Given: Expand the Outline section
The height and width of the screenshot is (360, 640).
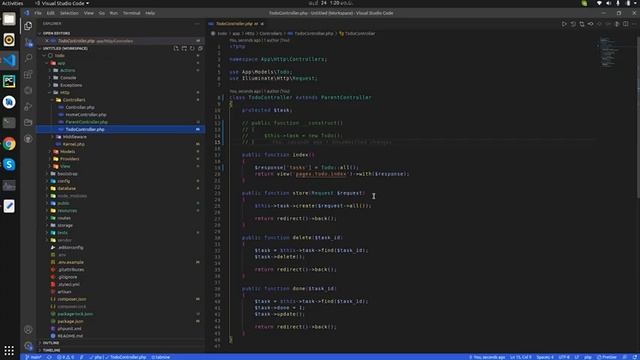Looking at the screenshot, I should click(51, 343).
